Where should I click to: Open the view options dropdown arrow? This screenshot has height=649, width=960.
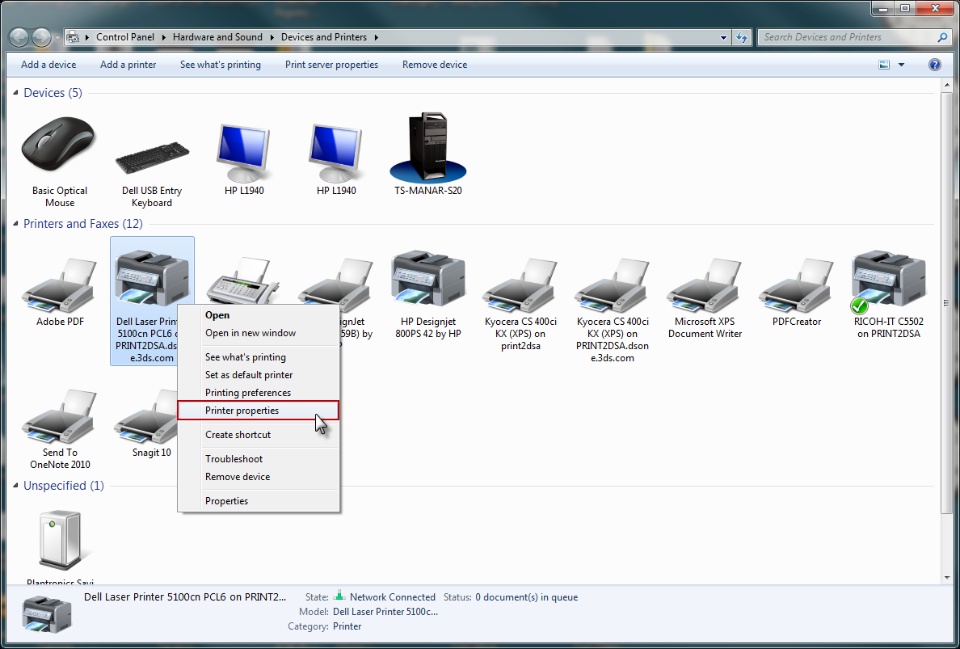tap(901, 64)
